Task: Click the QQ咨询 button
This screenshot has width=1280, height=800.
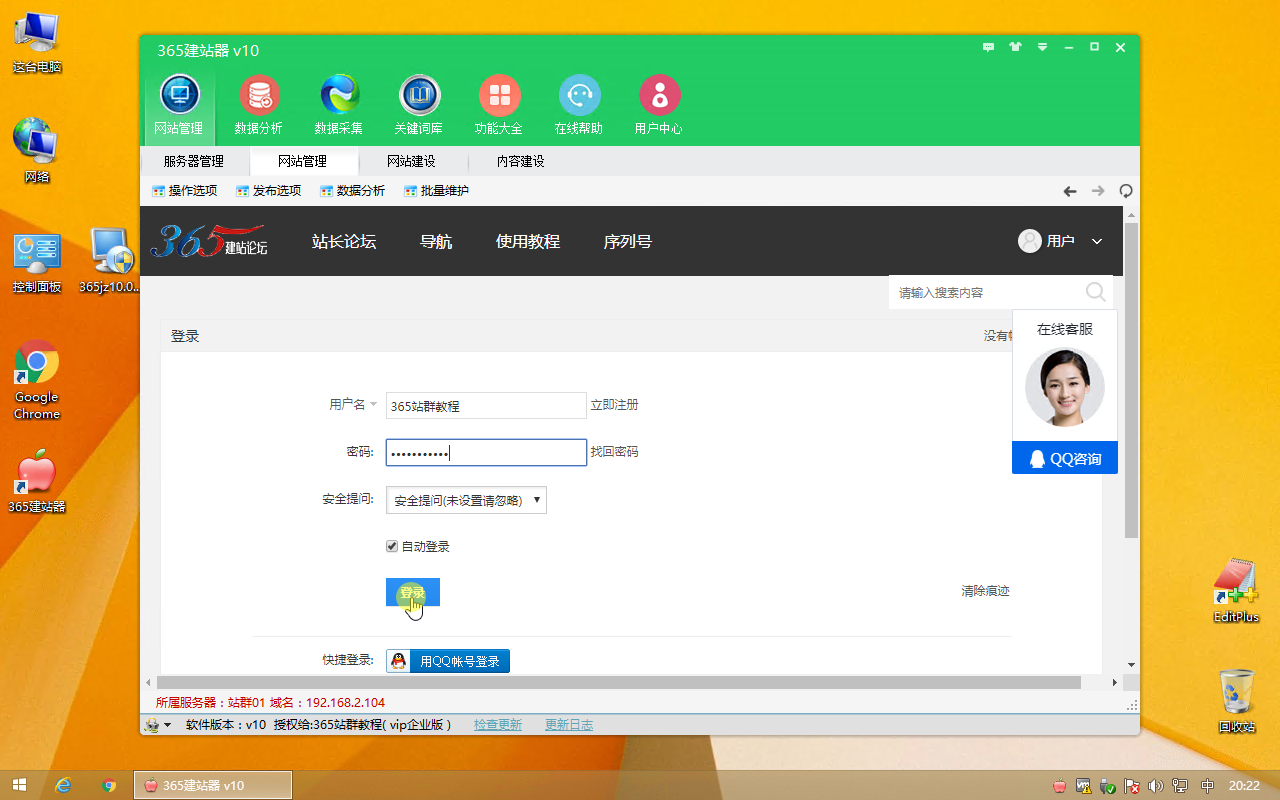Action: click(1065, 459)
